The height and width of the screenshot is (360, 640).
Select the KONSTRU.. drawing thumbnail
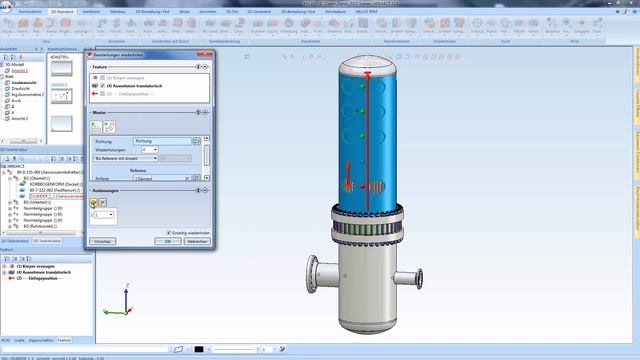pyautogui.click(x=62, y=68)
